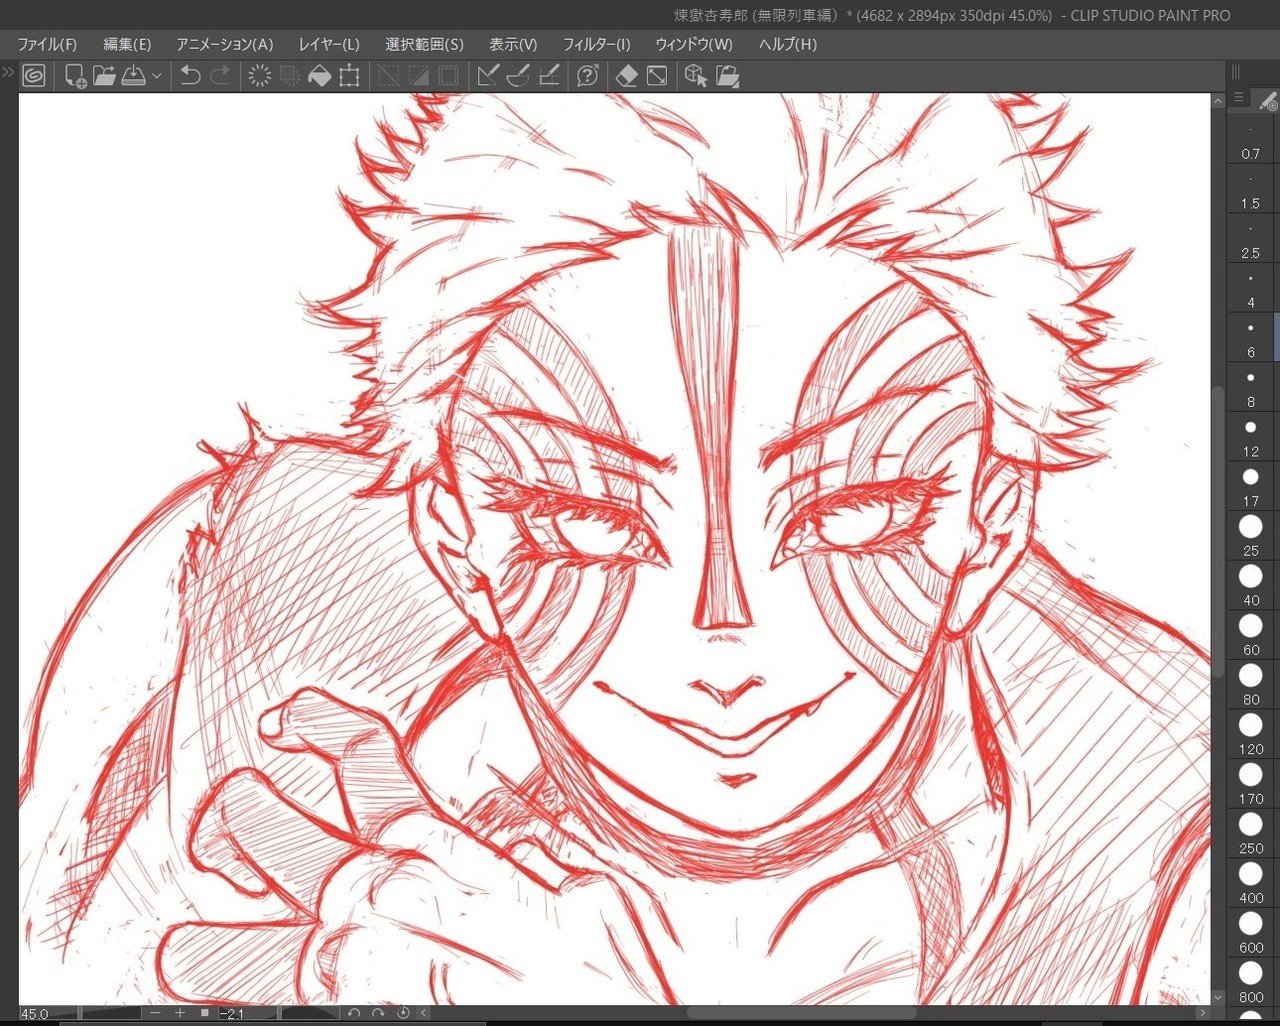Open the 表示(V) menu
The height and width of the screenshot is (1026, 1280).
coord(513,45)
